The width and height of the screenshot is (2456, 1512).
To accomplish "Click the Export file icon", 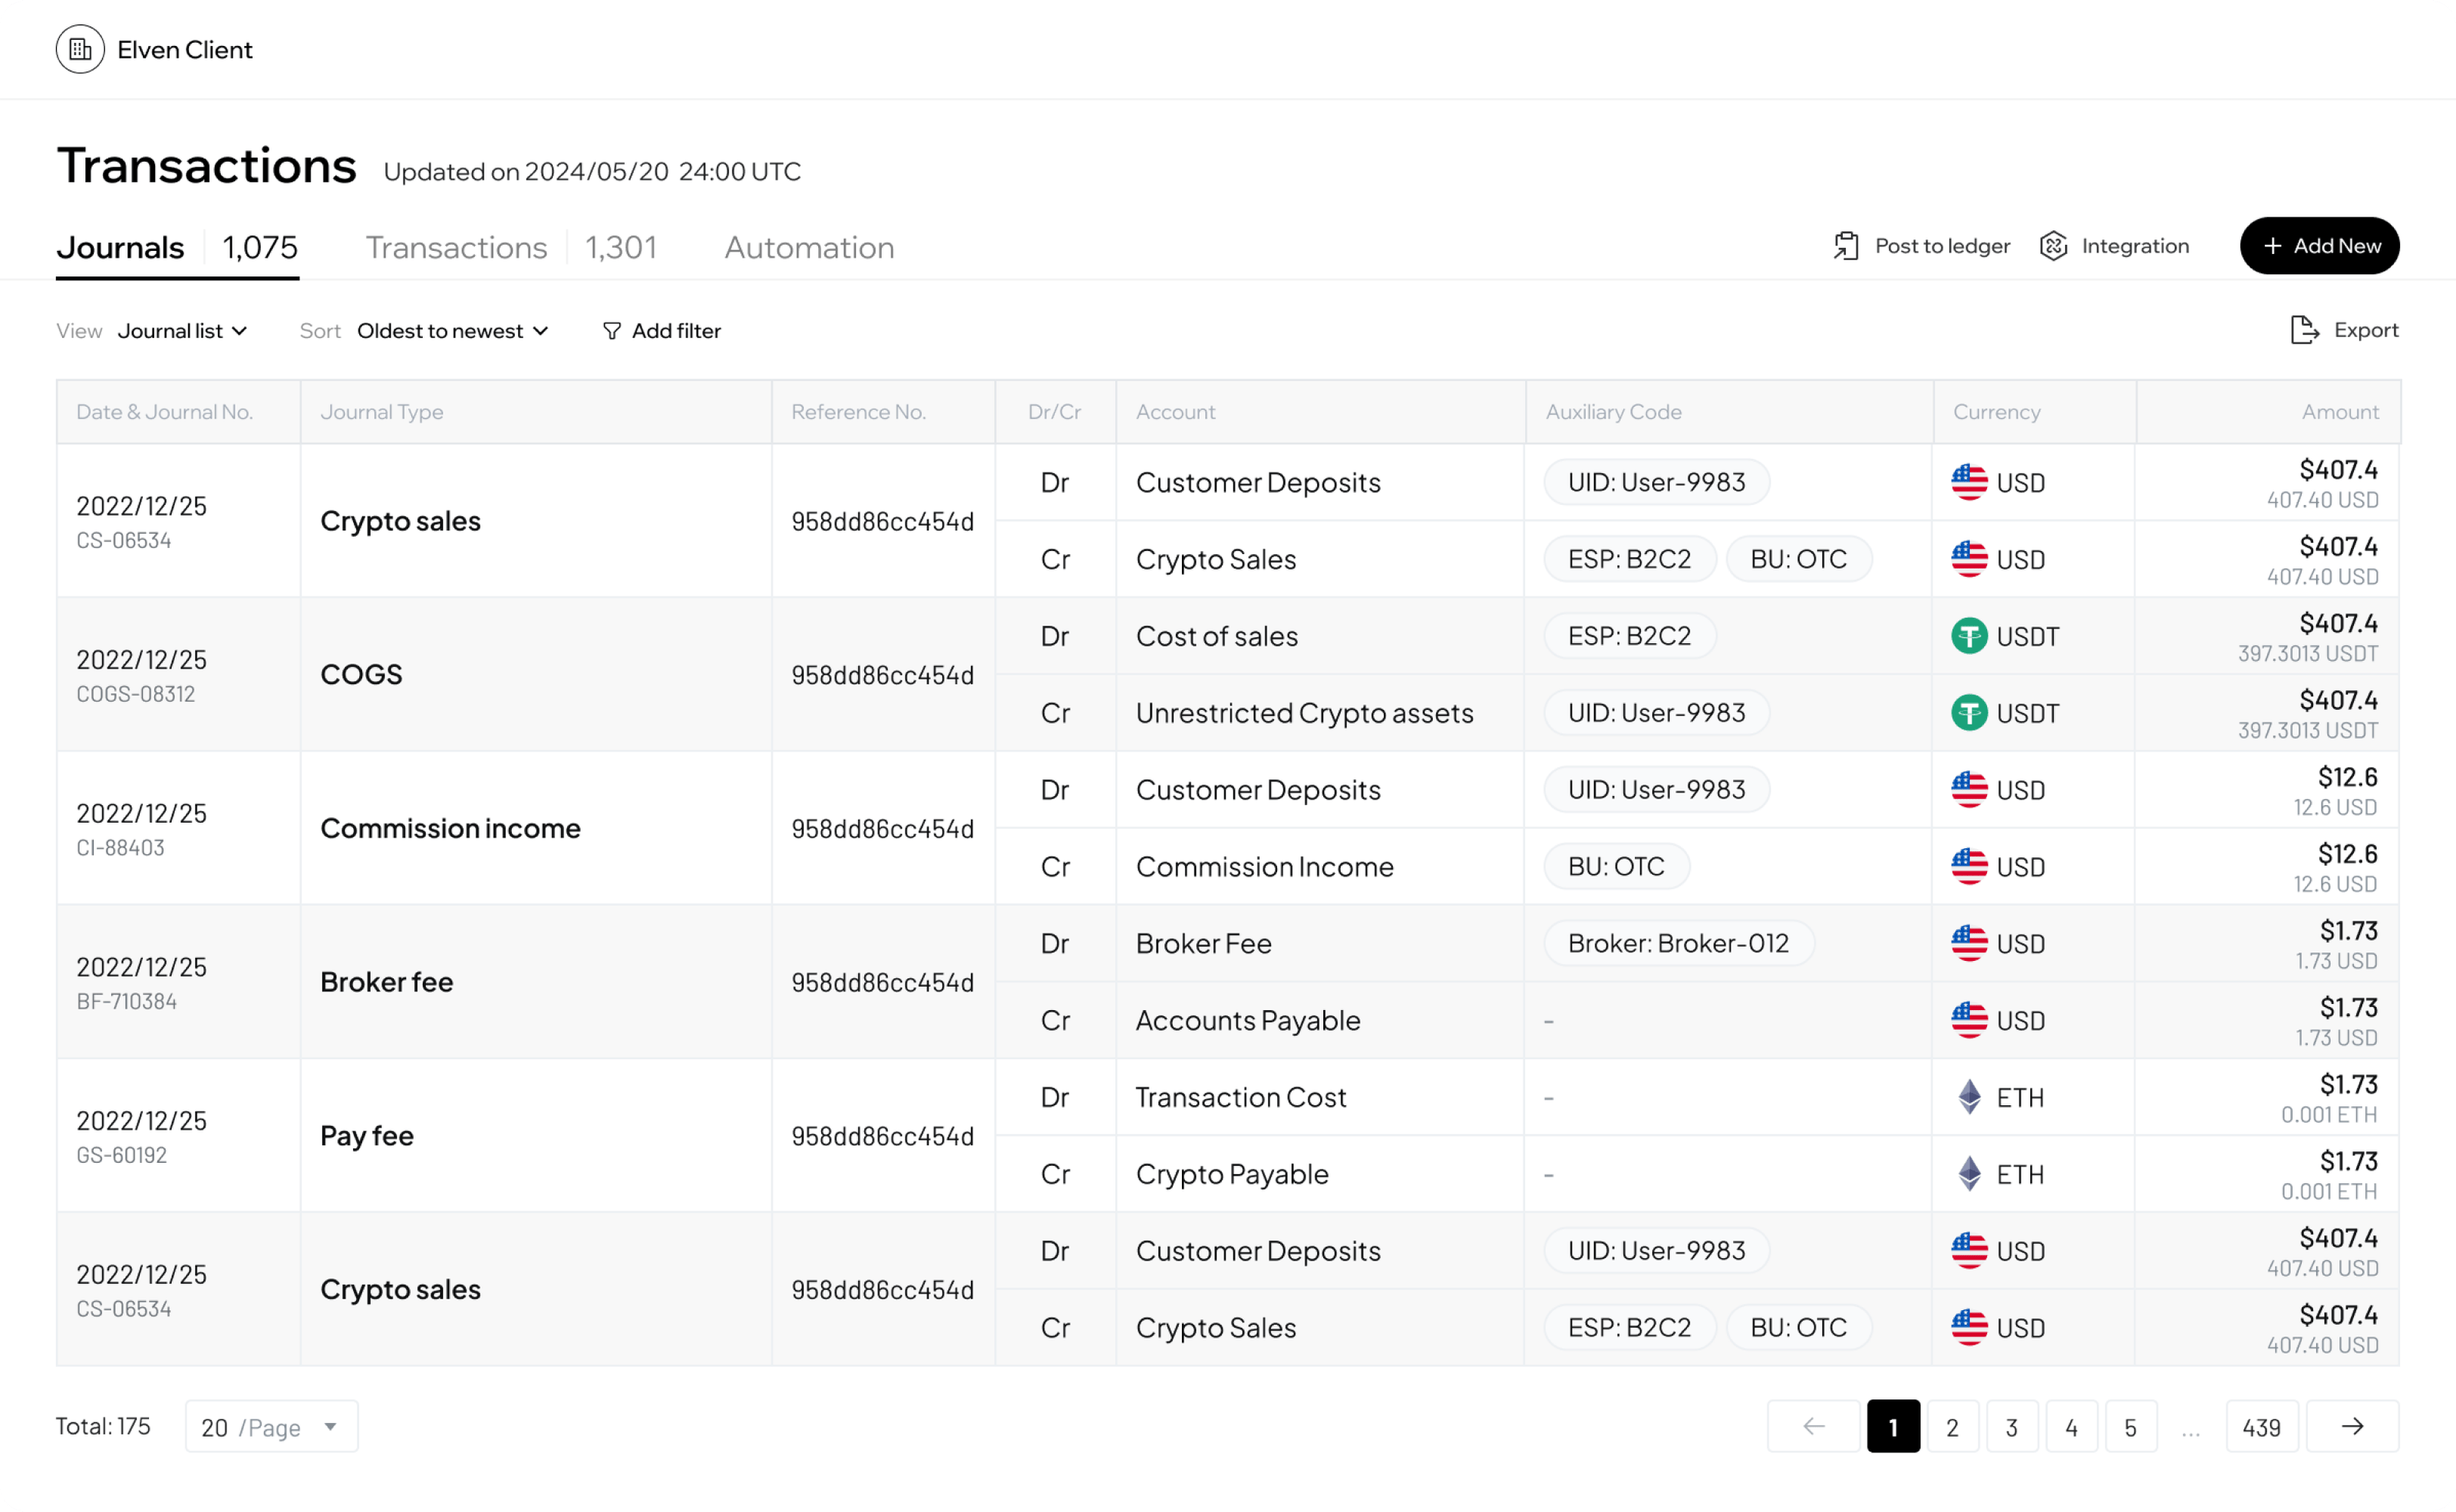I will point(2304,330).
